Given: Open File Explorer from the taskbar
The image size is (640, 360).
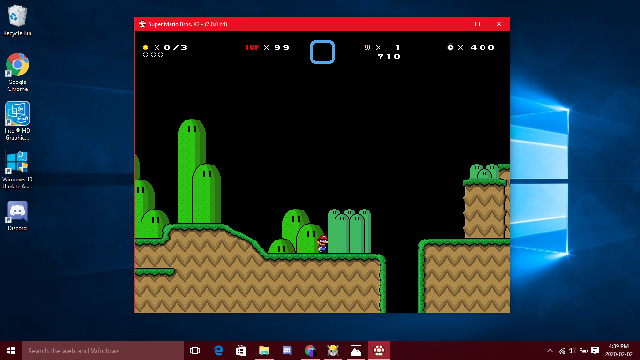Looking at the screenshot, I should pos(264,351).
